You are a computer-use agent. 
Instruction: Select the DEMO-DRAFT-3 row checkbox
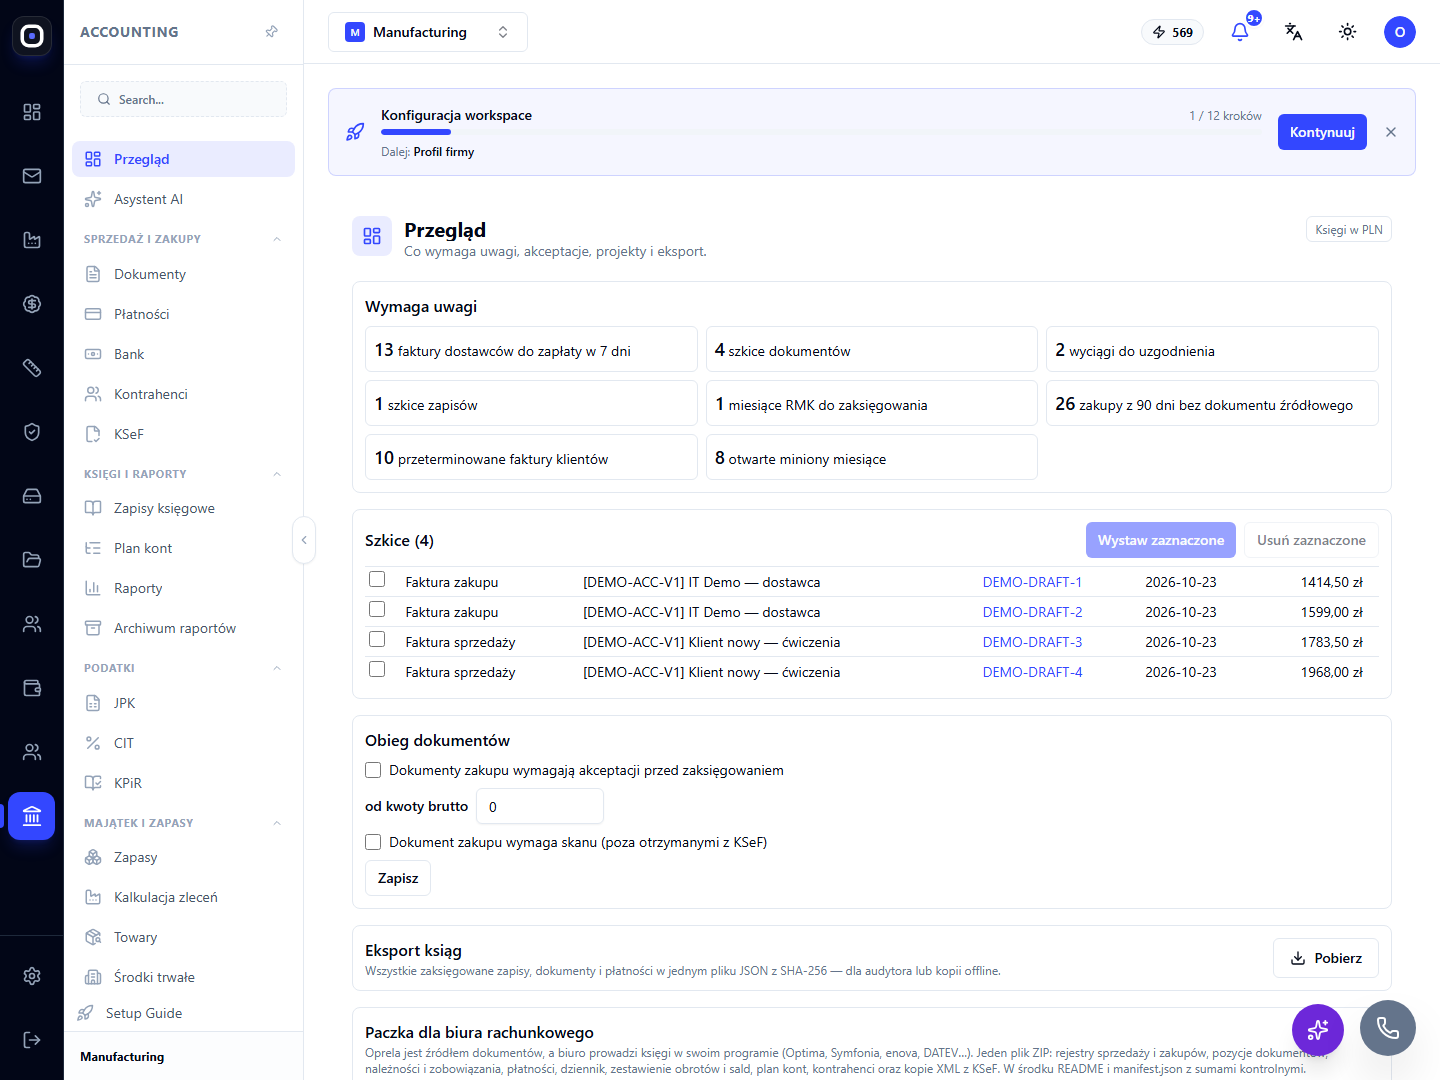coord(377,639)
